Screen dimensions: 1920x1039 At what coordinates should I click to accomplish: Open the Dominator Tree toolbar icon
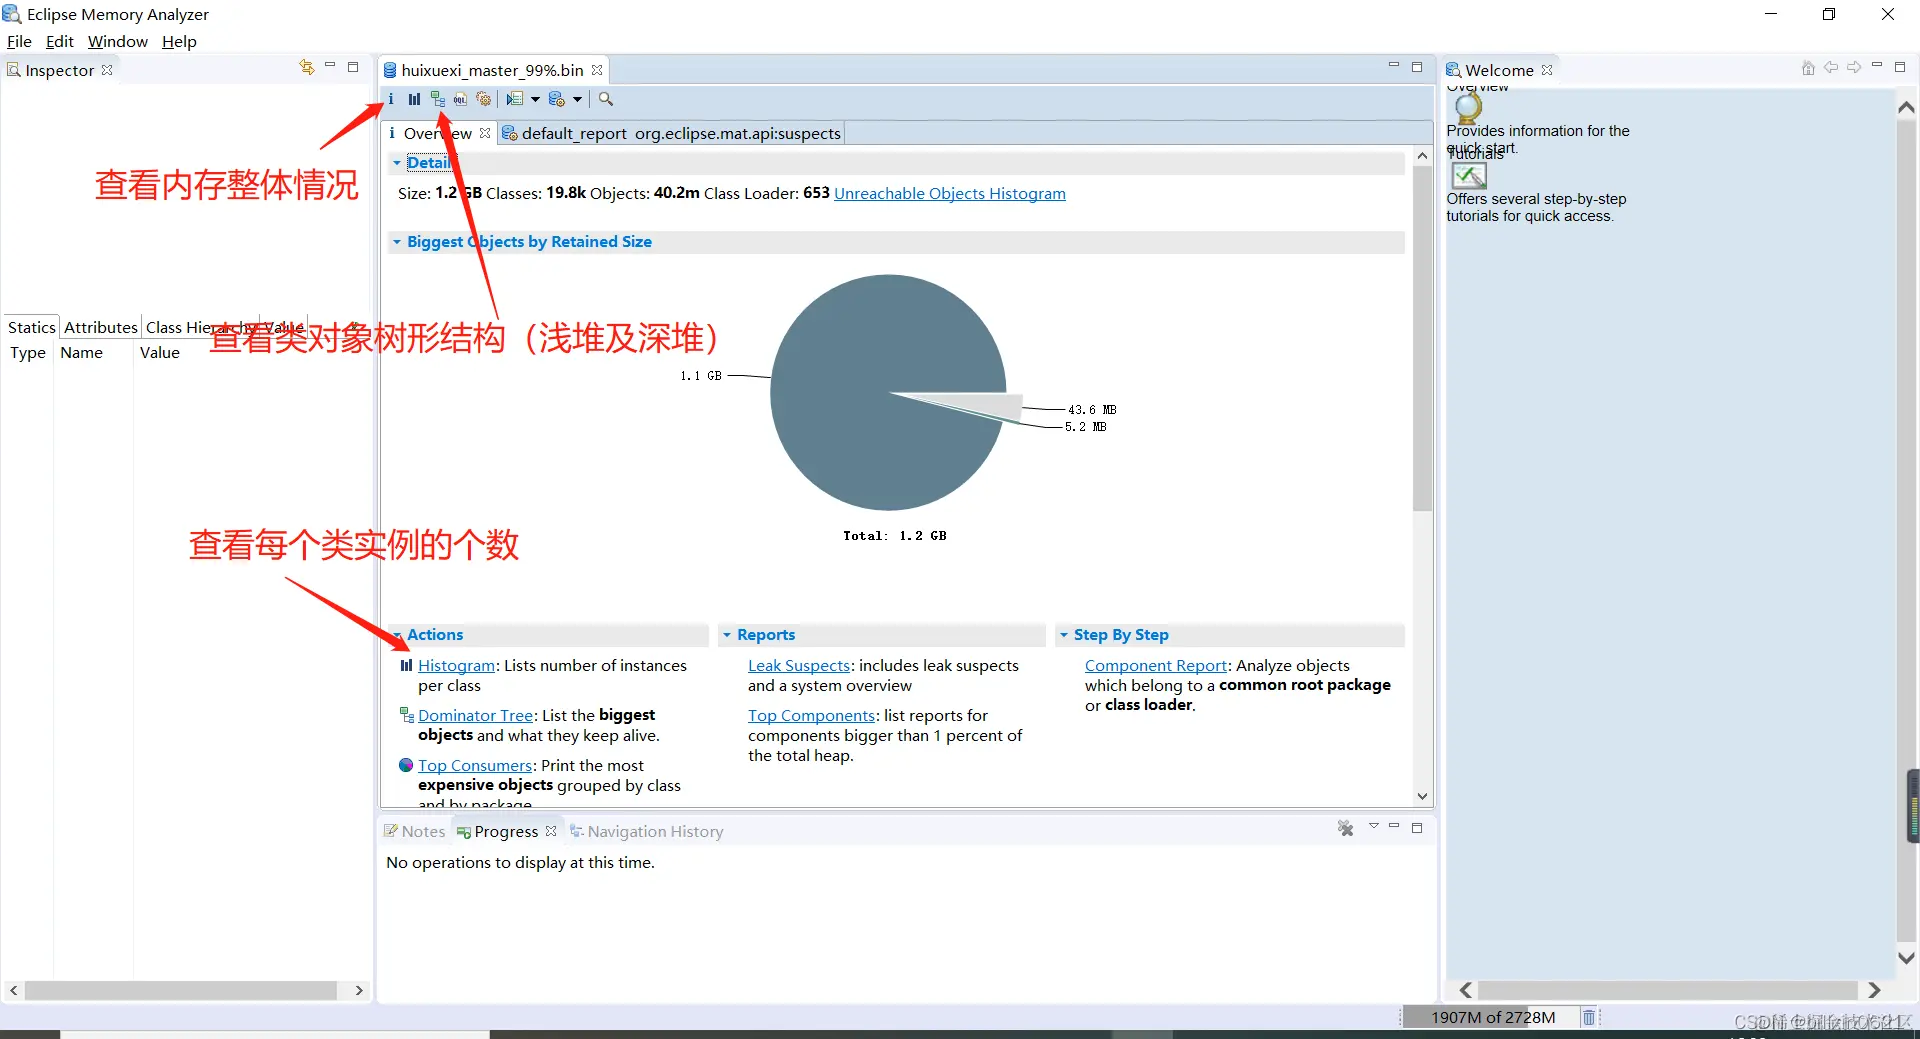point(437,99)
